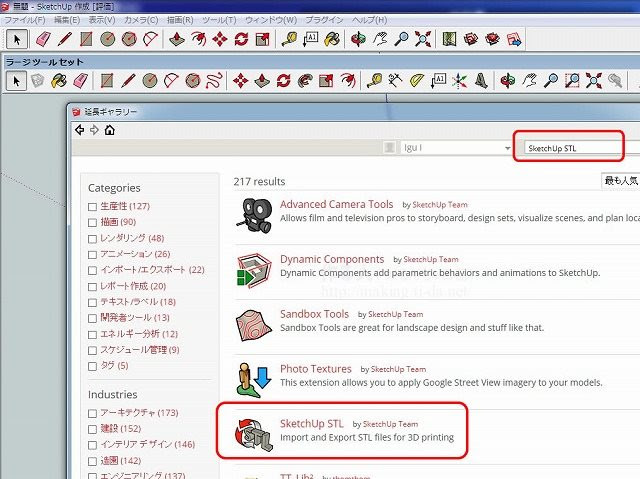Select the Scale tool in top toolbar
The width and height of the screenshot is (640, 479).
click(x=262, y=40)
